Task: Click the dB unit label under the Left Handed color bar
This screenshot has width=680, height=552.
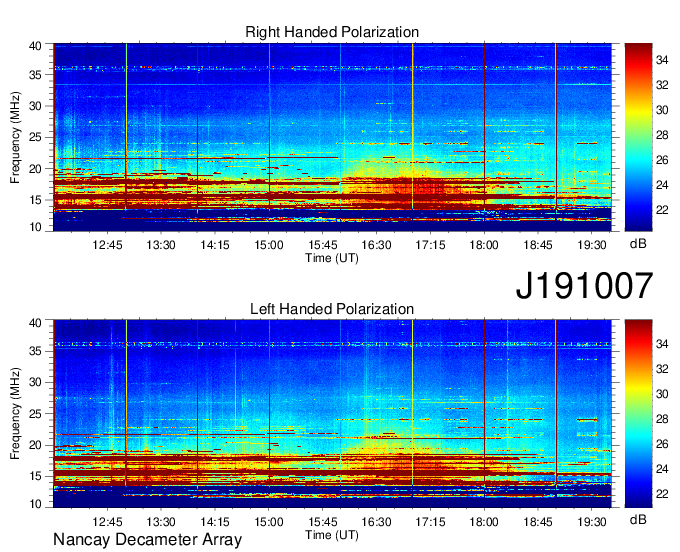Action: tap(638, 519)
